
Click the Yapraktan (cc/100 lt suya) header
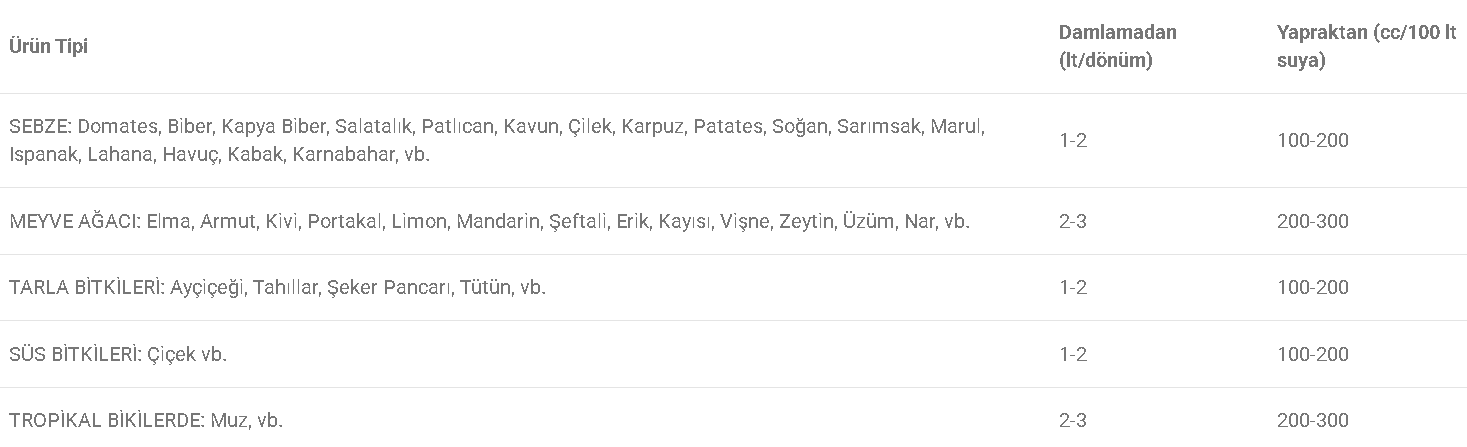(x=1366, y=46)
